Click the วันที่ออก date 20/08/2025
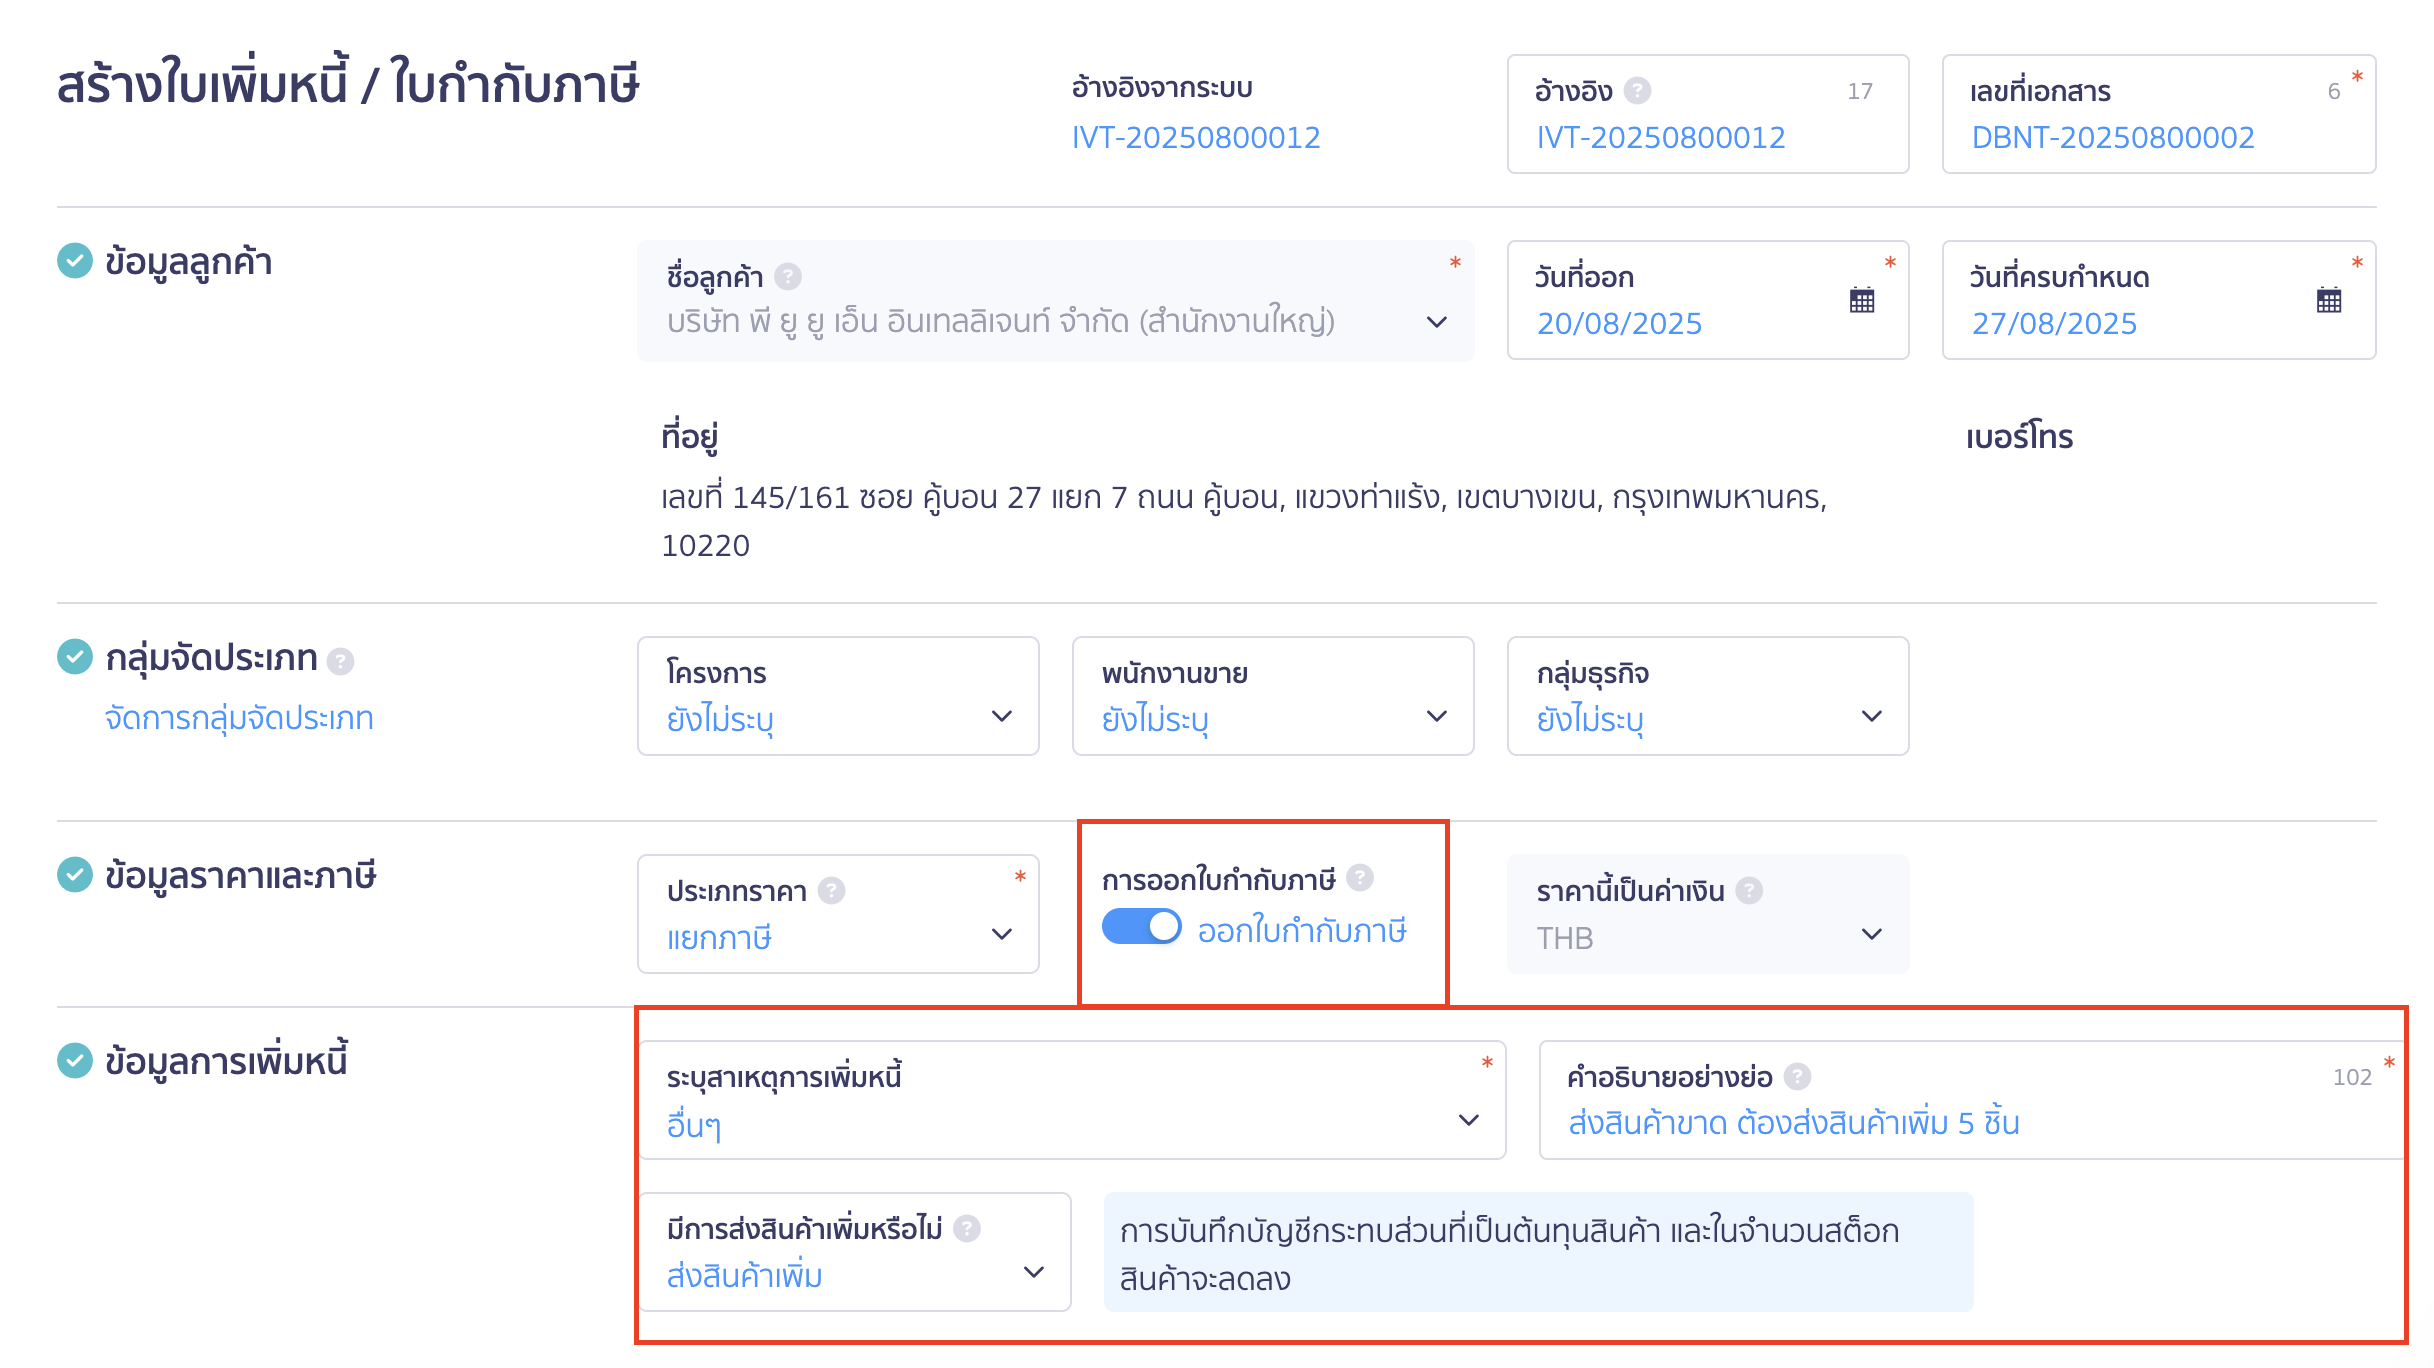 click(x=1619, y=323)
